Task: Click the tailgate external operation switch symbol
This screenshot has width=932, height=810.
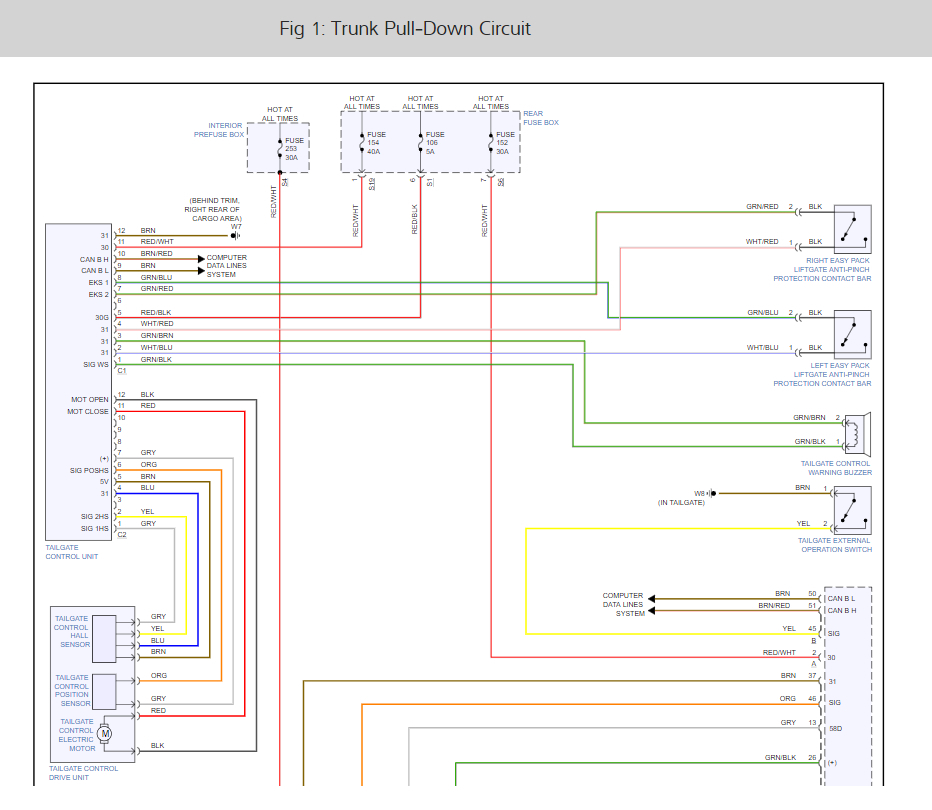Action: (x=852, y=510)
